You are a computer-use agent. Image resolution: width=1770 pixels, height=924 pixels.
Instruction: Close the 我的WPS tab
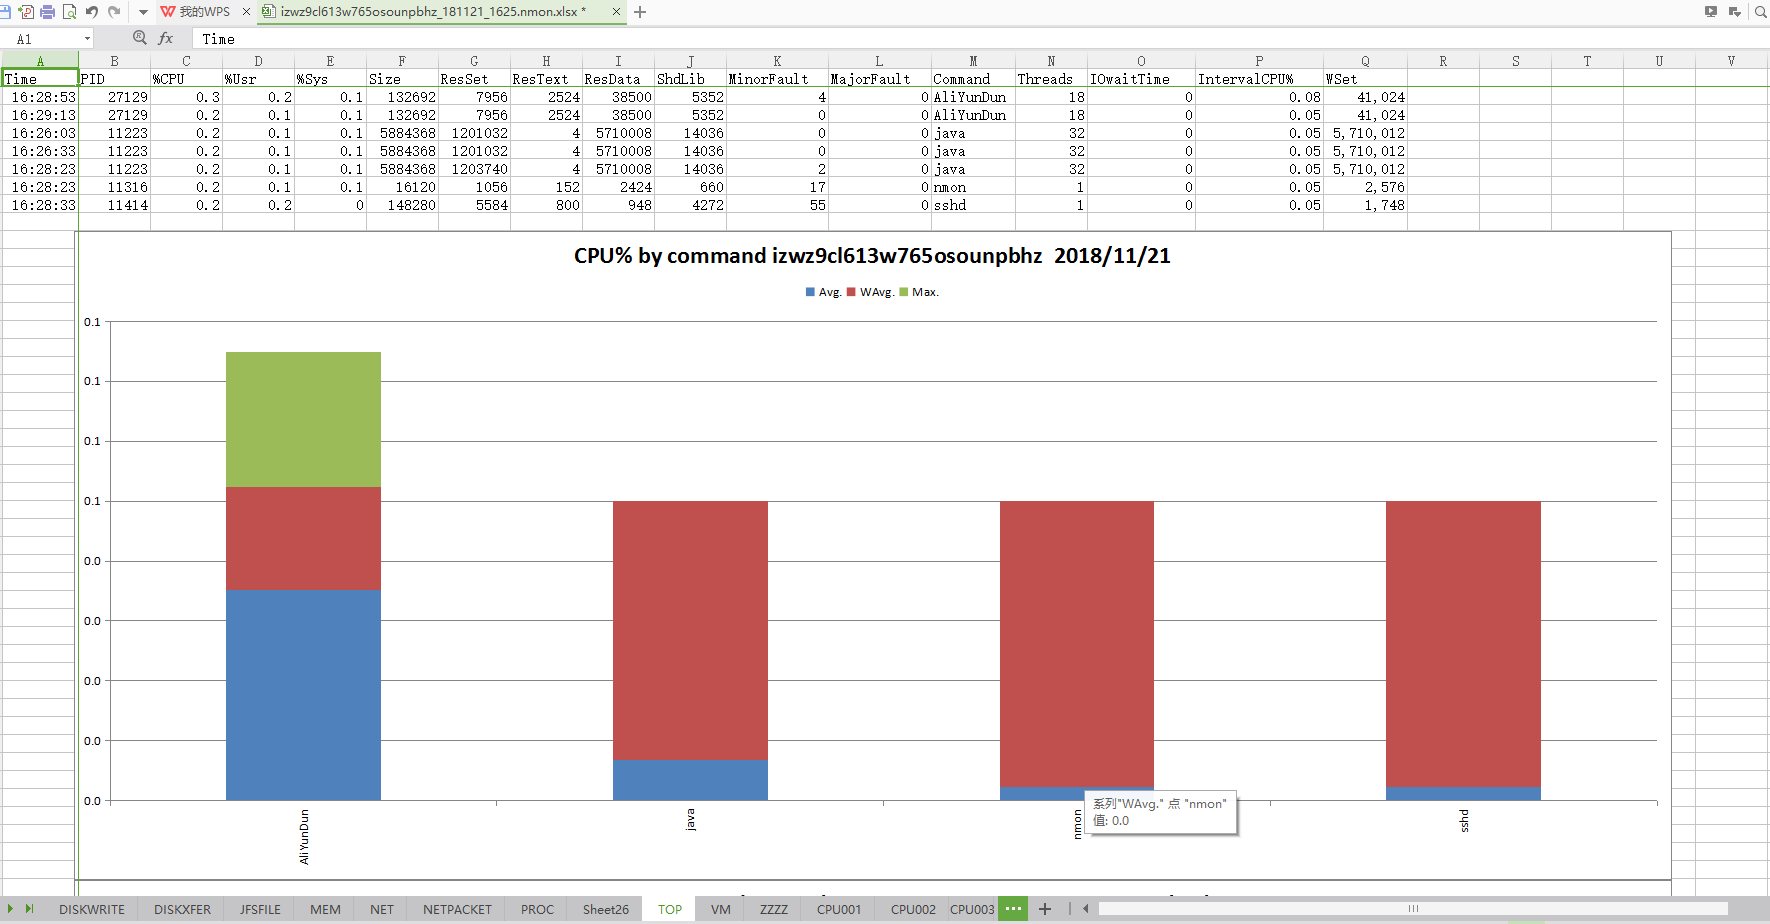click(x=246, y=12)
